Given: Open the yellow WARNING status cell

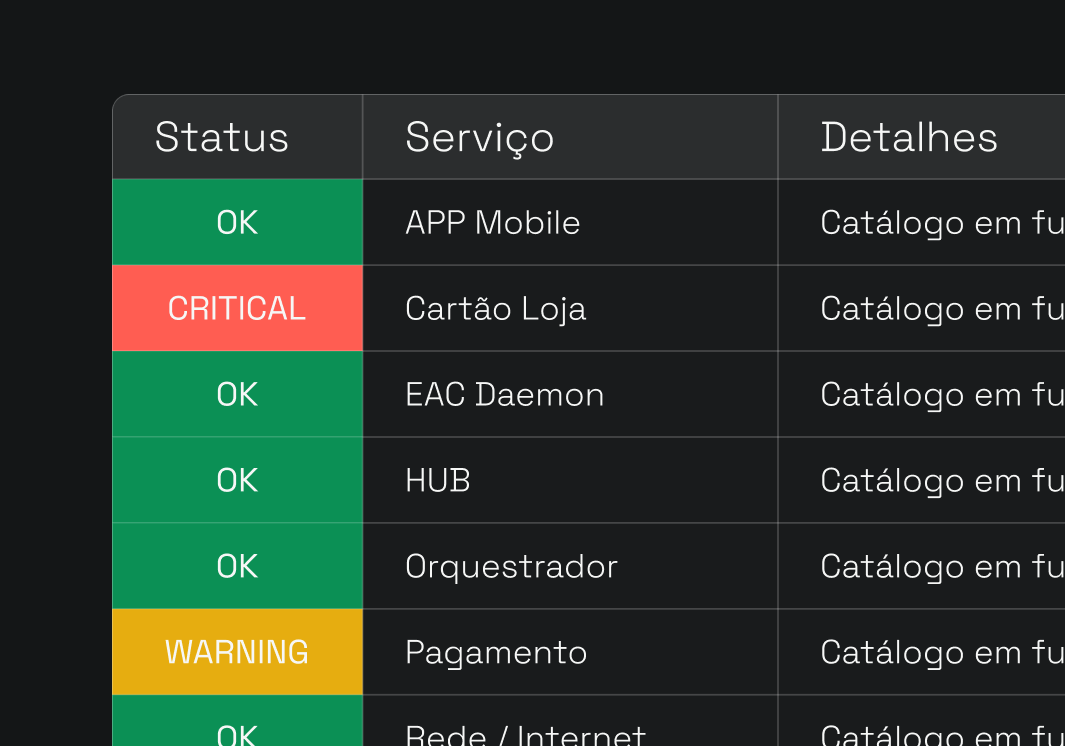Looking at the screenshot, I should [237, 652].
